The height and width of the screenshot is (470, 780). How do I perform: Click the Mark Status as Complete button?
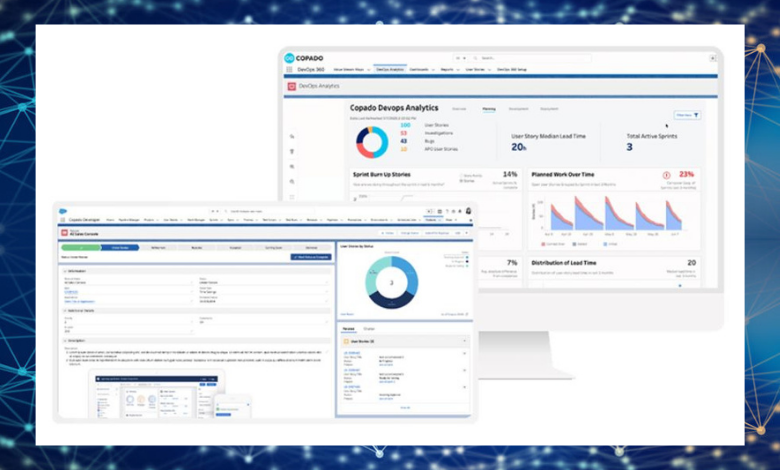pyautogui.click(x=311, y=257)
